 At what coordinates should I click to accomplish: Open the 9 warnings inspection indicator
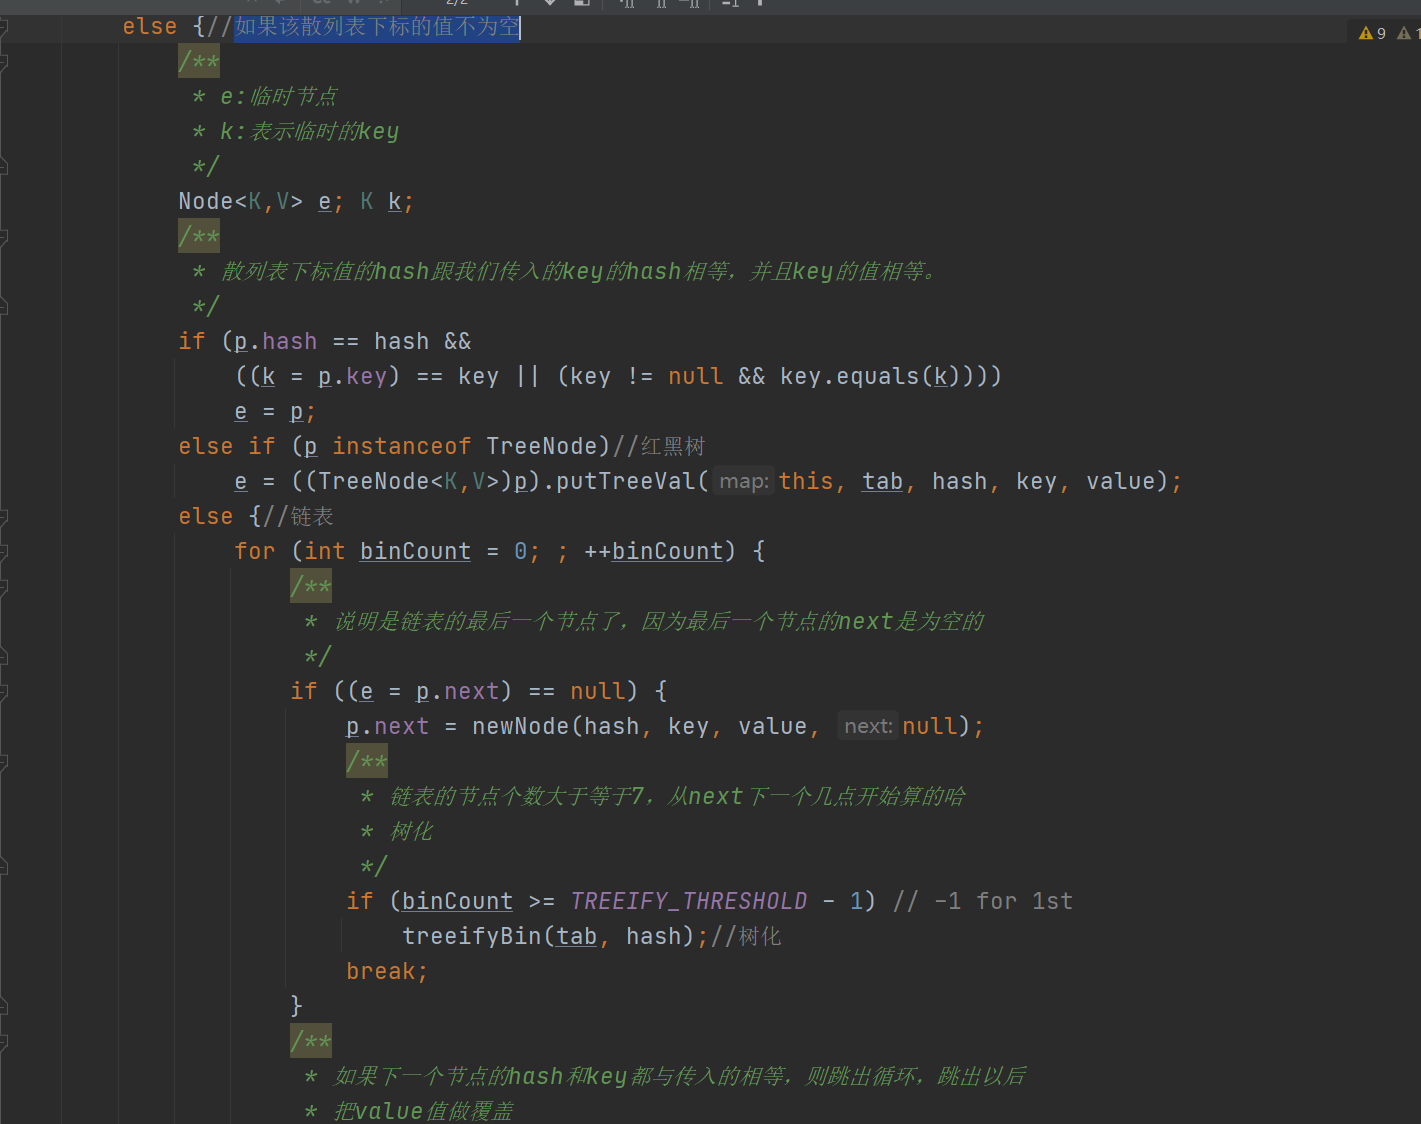1372,33
